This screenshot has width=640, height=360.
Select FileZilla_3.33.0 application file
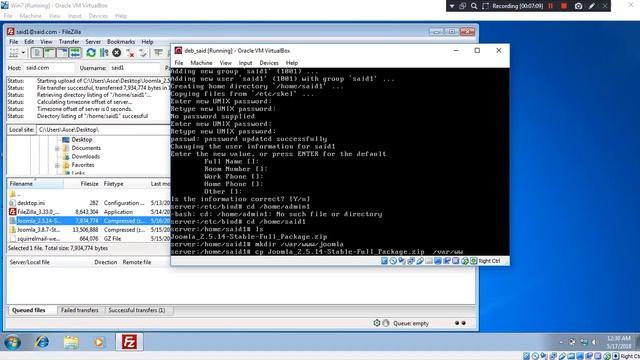point(89,212)
